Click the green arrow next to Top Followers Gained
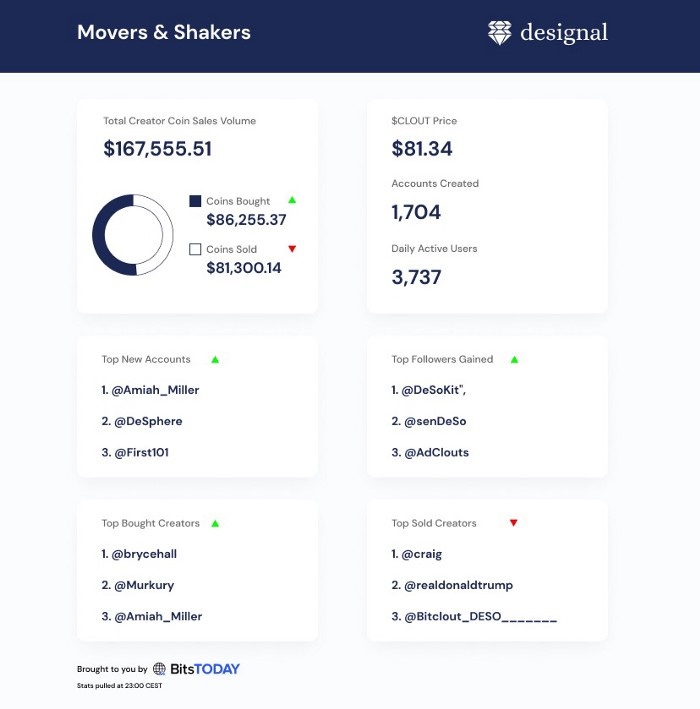This screenshot has width=700, height=709. [x=514, y=360]
